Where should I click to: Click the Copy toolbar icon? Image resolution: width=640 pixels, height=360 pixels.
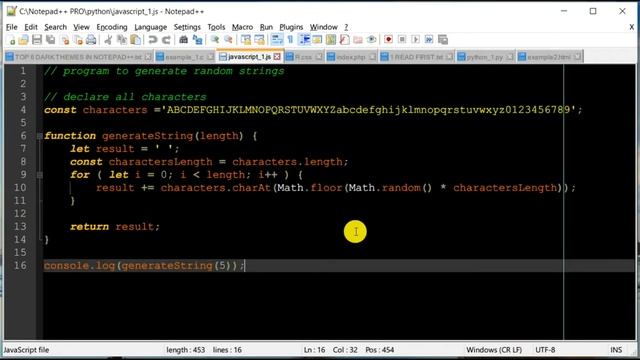click(122, 40)
